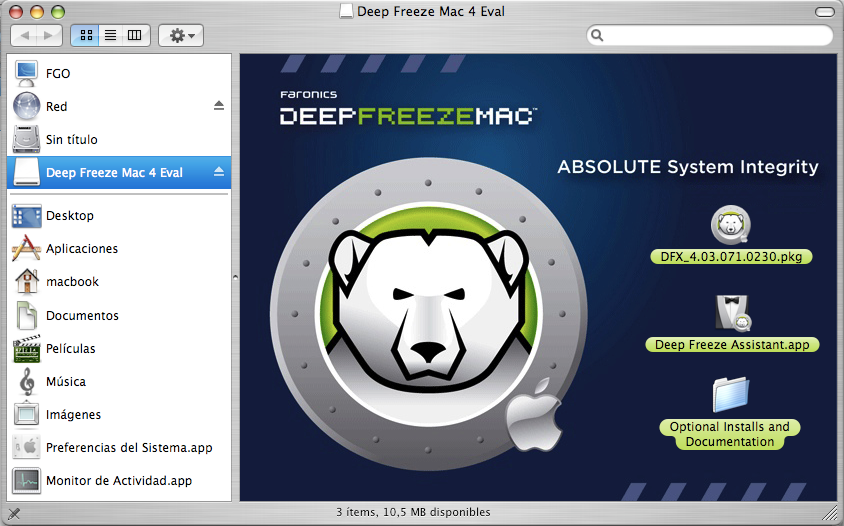Launch the Deep Freeze Assistant.app icon

pyautogui.click(x=732, y=312)
